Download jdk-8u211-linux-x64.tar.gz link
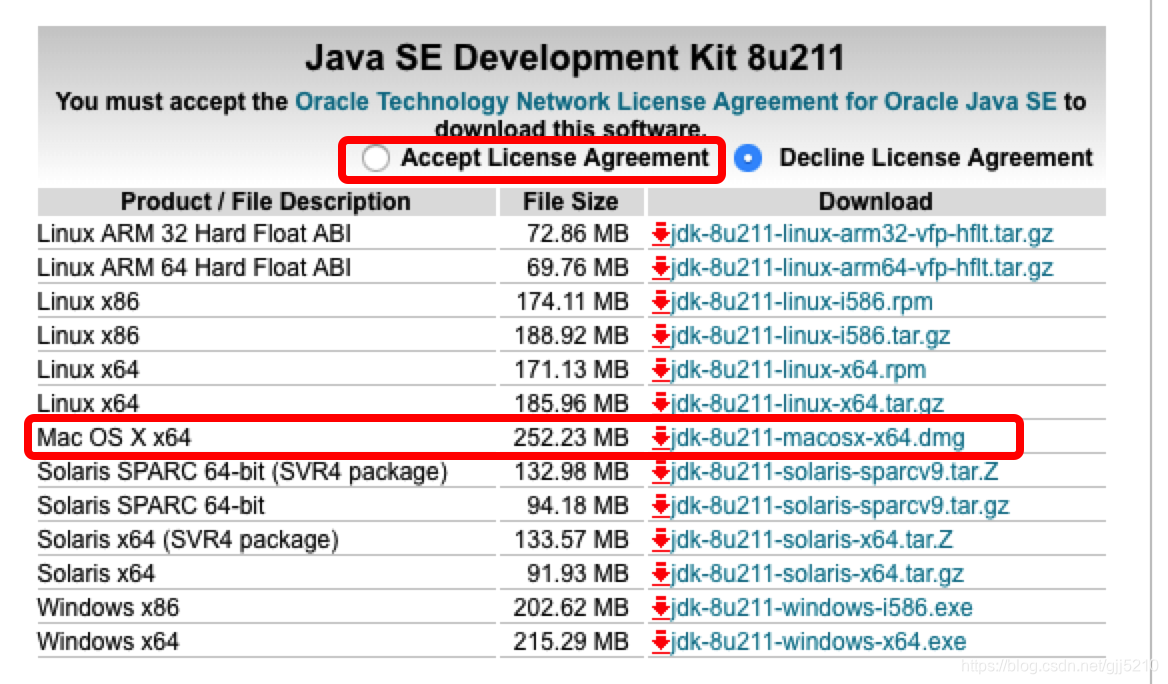Screen dimensions: 1168x684 (x=807, y=403)
